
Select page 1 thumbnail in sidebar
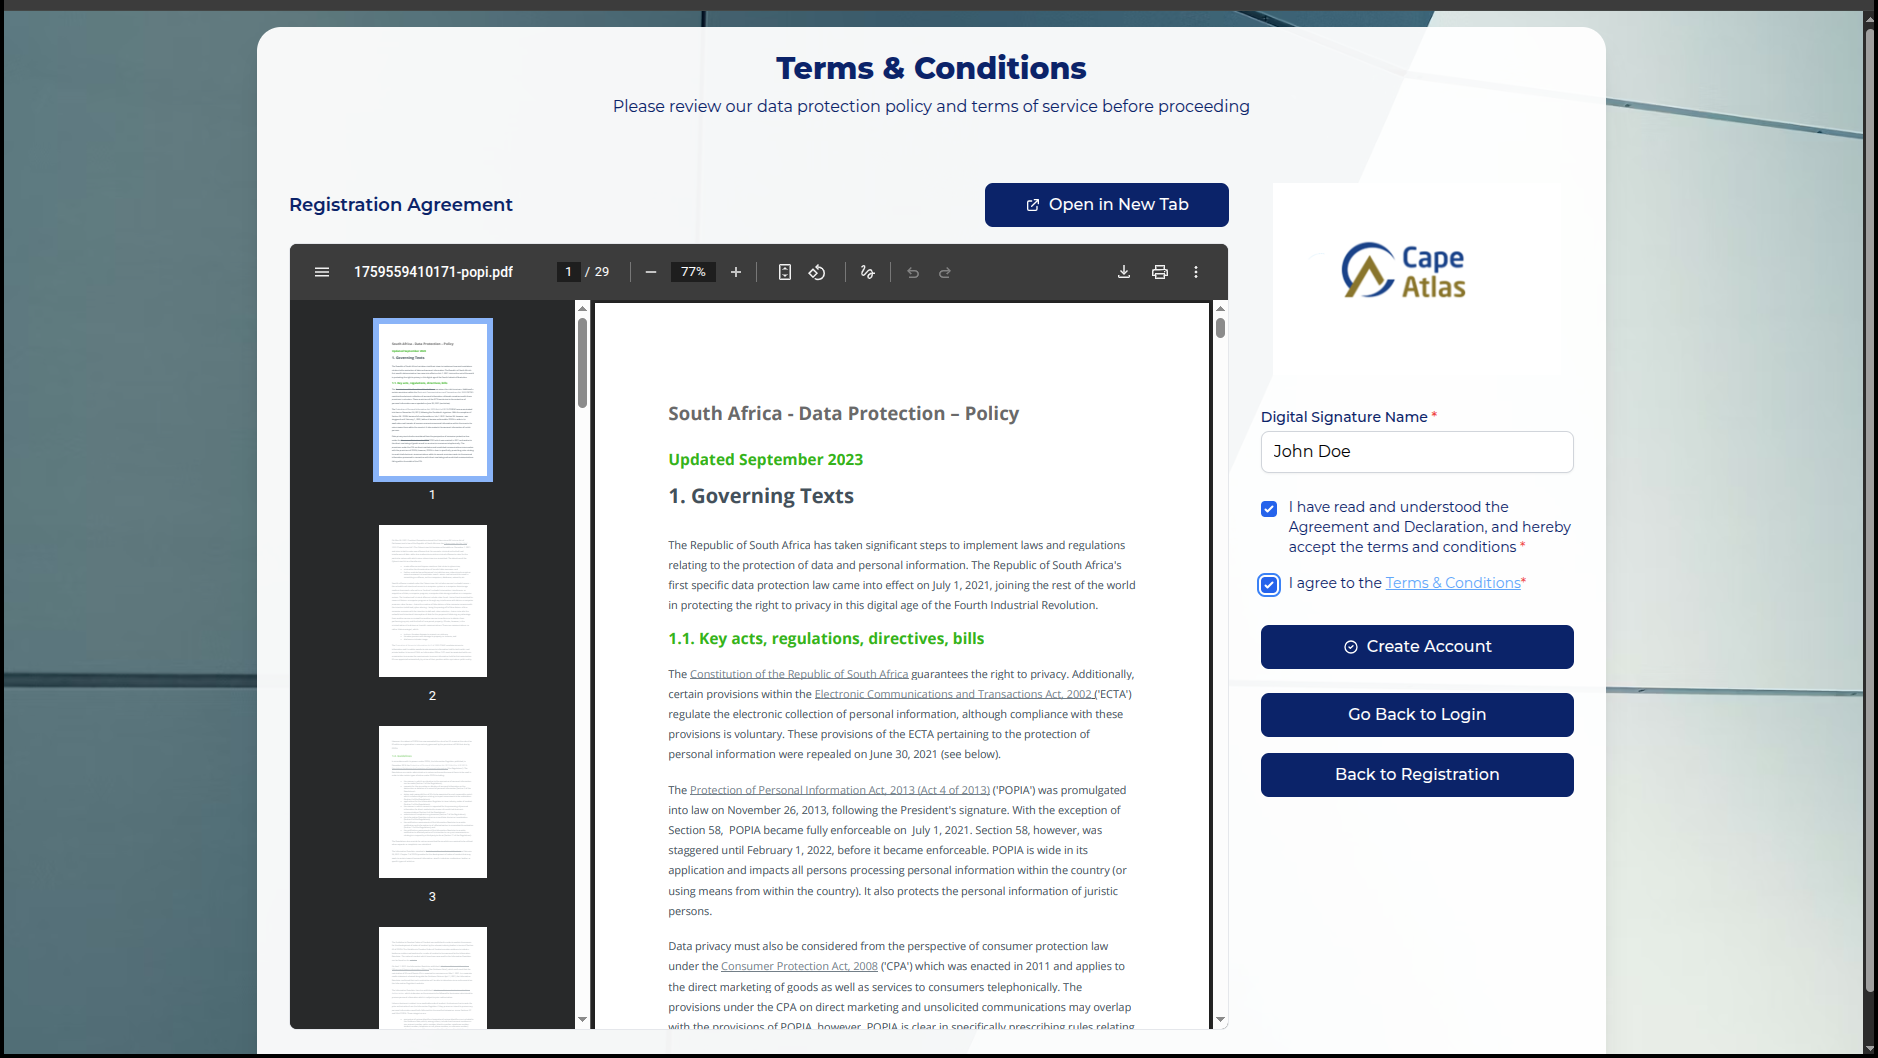click(x=433, y=400)
